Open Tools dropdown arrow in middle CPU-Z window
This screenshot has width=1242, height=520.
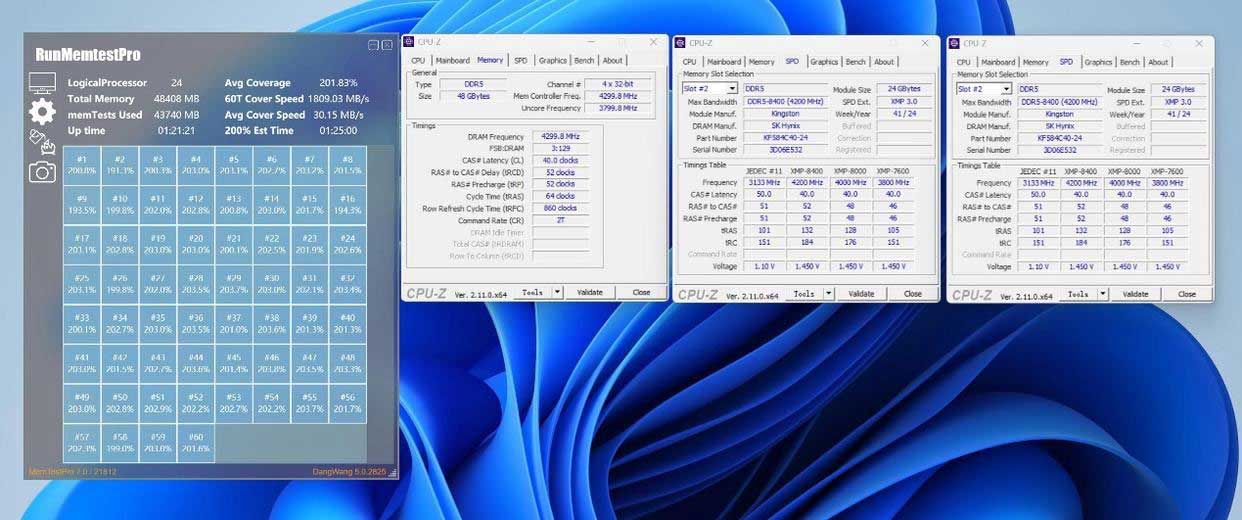[x=829, y=294]
